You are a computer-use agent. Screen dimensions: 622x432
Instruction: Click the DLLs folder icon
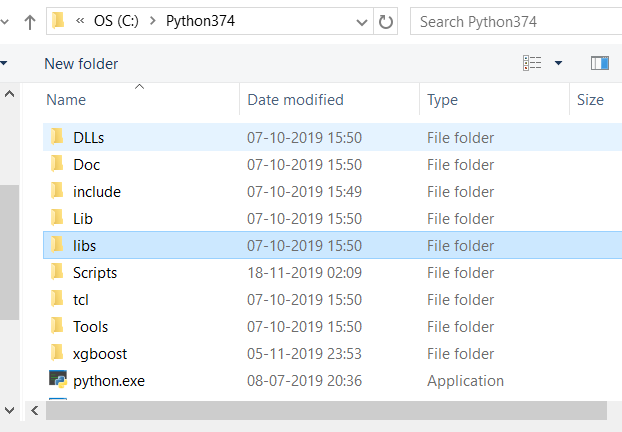point(57,136)
